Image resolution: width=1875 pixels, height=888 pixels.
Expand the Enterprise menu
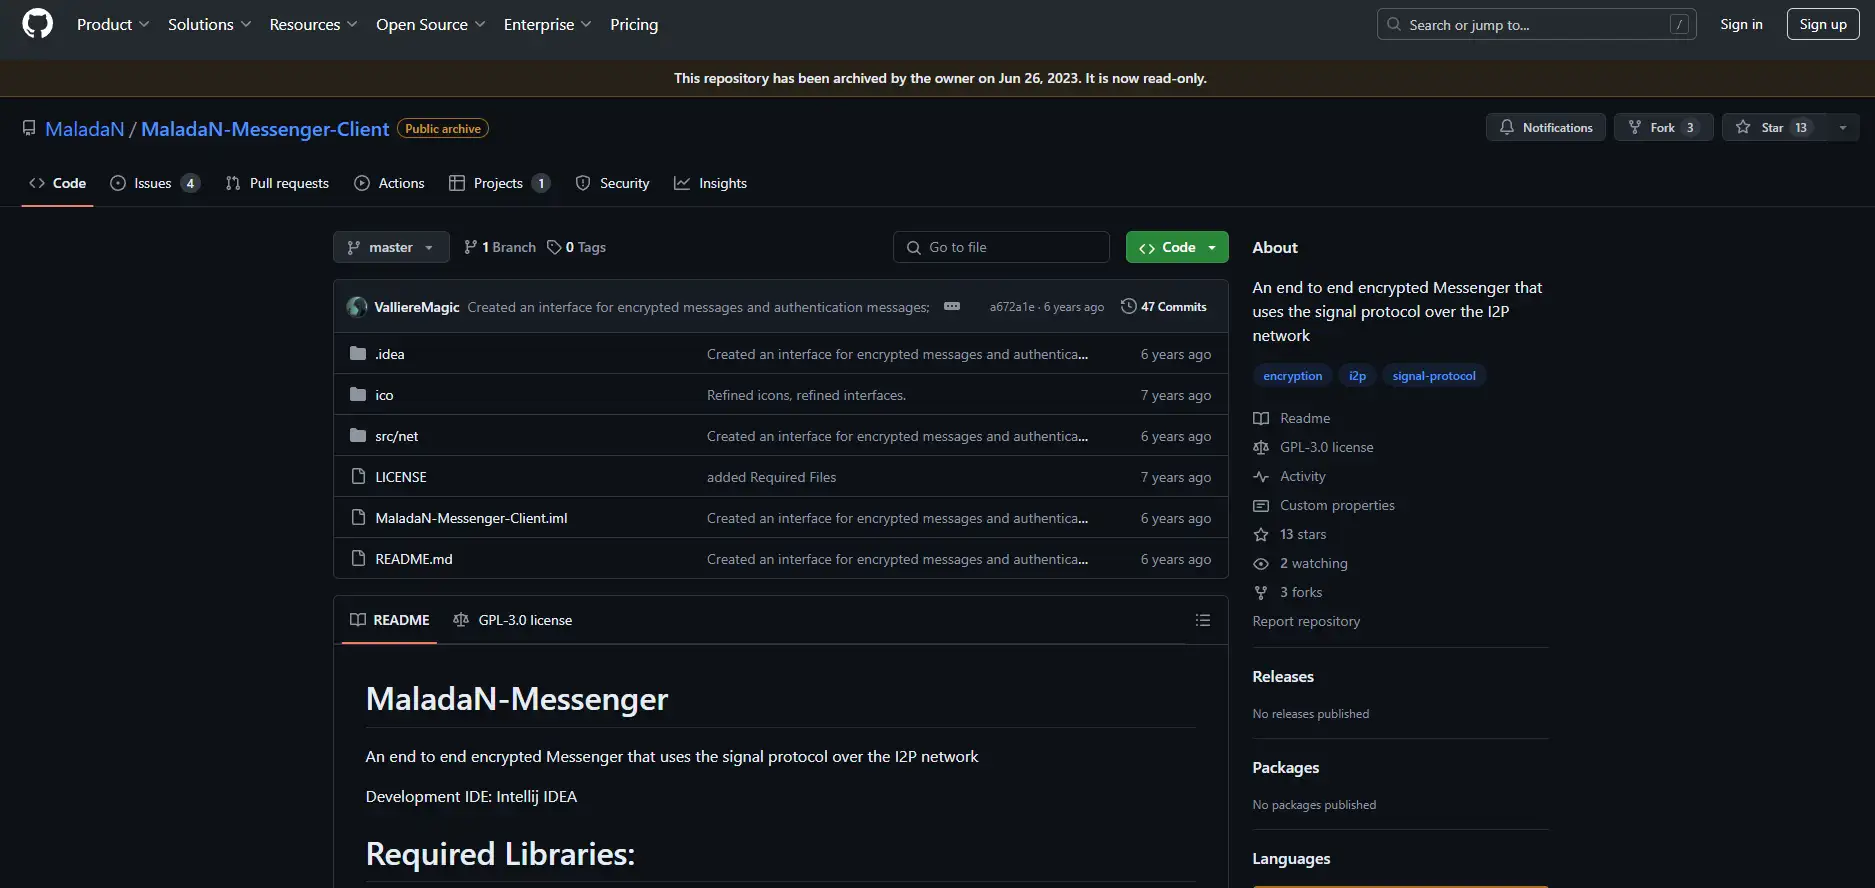point(547,24)
